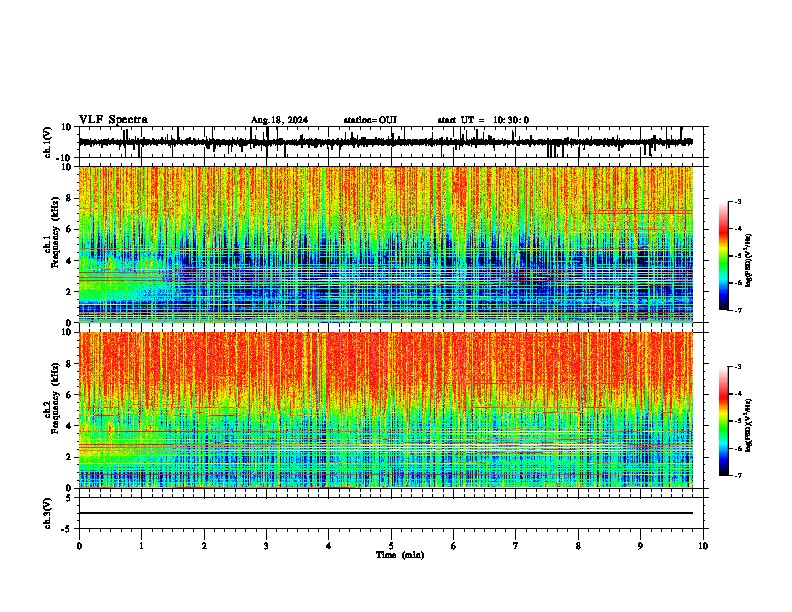Click the 'Time (min)' axis label
The width and height of the screenshot is (792, 612).
[x=400, y=555]
